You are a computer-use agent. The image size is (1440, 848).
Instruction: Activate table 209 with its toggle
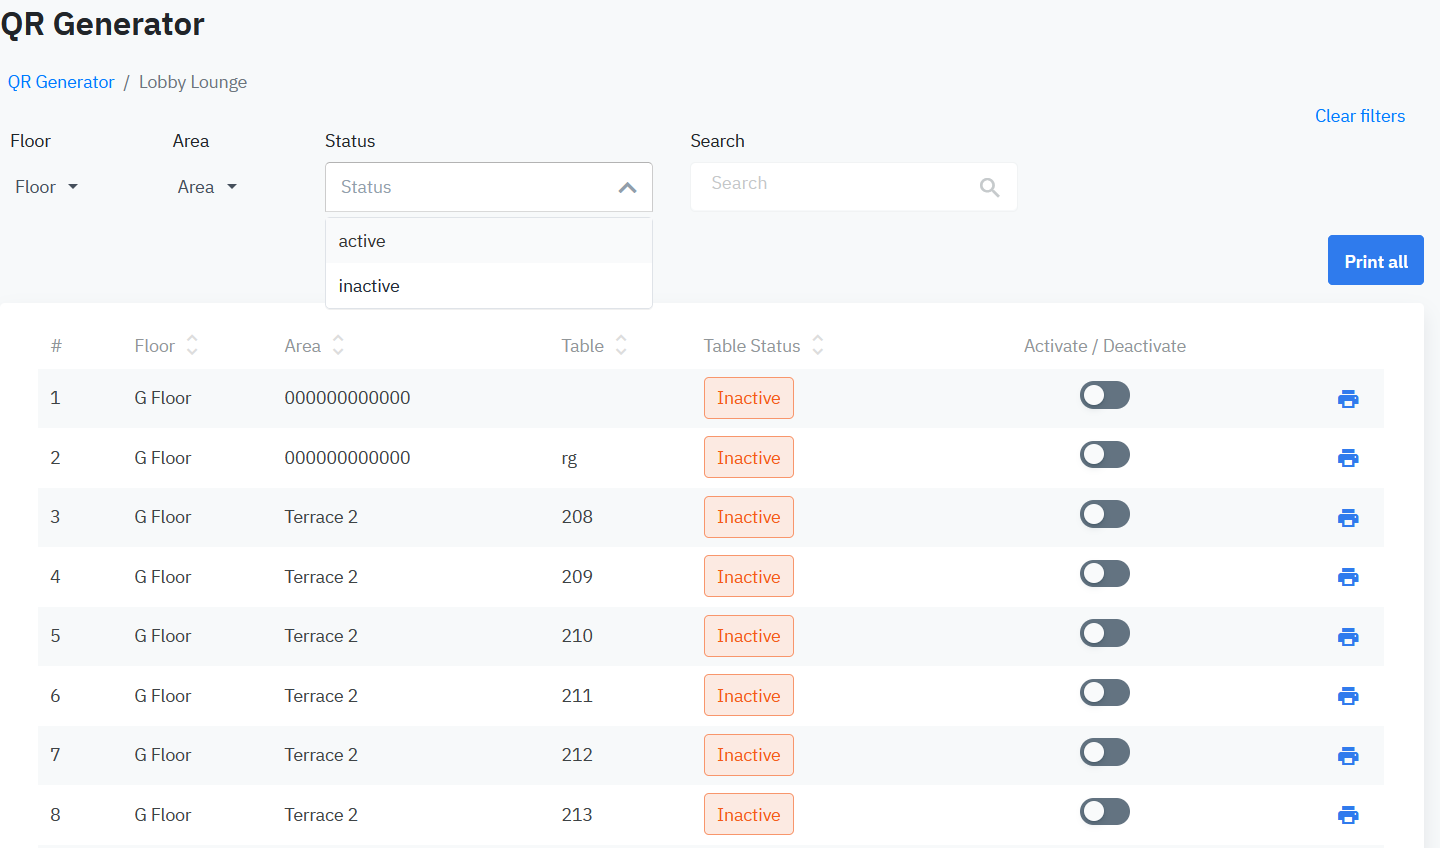pos(1104,574)
